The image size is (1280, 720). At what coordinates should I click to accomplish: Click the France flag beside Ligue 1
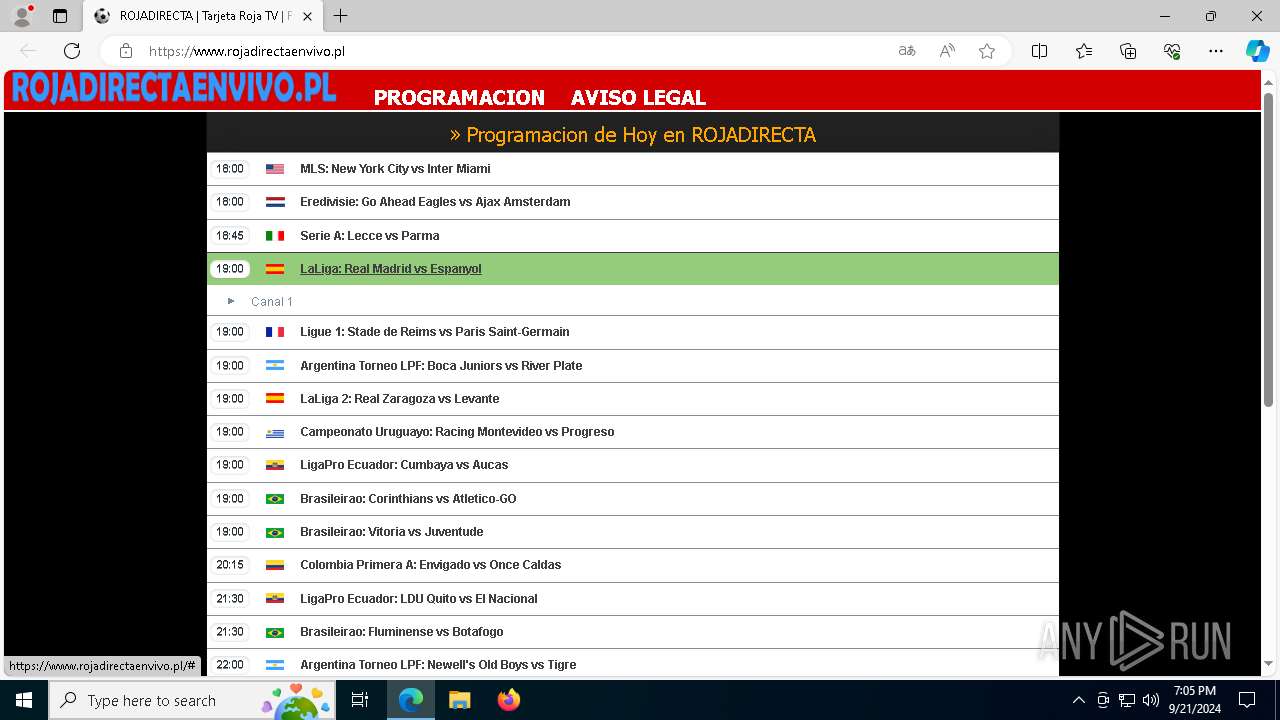click(x=275, y=332)
